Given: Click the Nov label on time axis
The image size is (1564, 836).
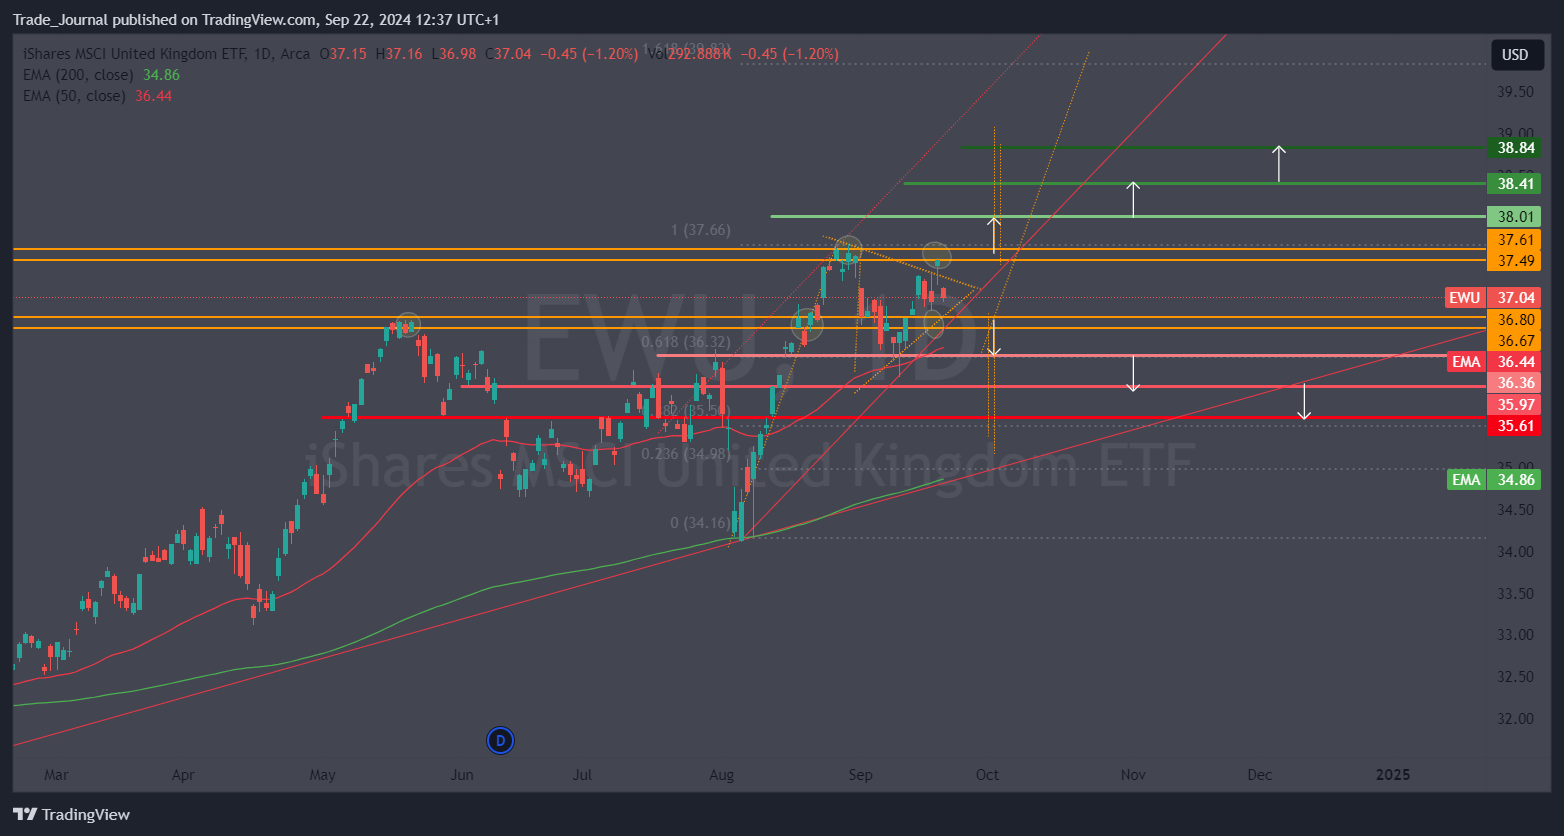Looking at the screenshot, I should [1132, 775].
